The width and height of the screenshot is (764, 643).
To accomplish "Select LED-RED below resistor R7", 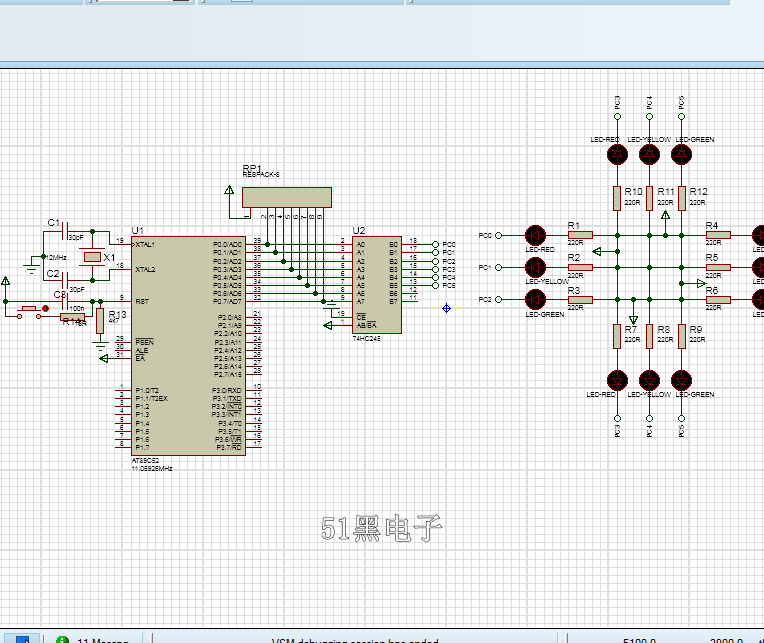I will point(617,380).
